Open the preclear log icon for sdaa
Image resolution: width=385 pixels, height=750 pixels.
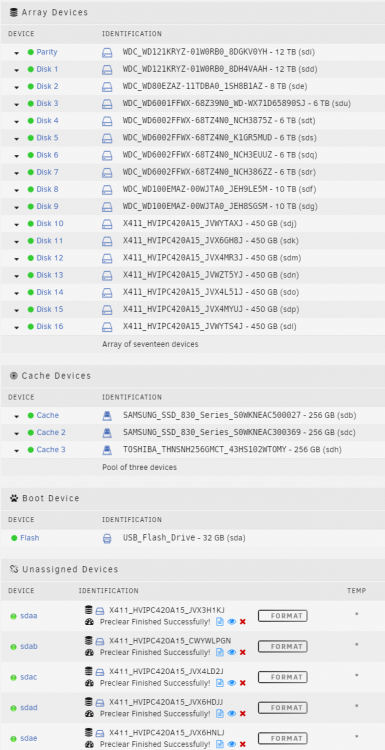point(220,622)
